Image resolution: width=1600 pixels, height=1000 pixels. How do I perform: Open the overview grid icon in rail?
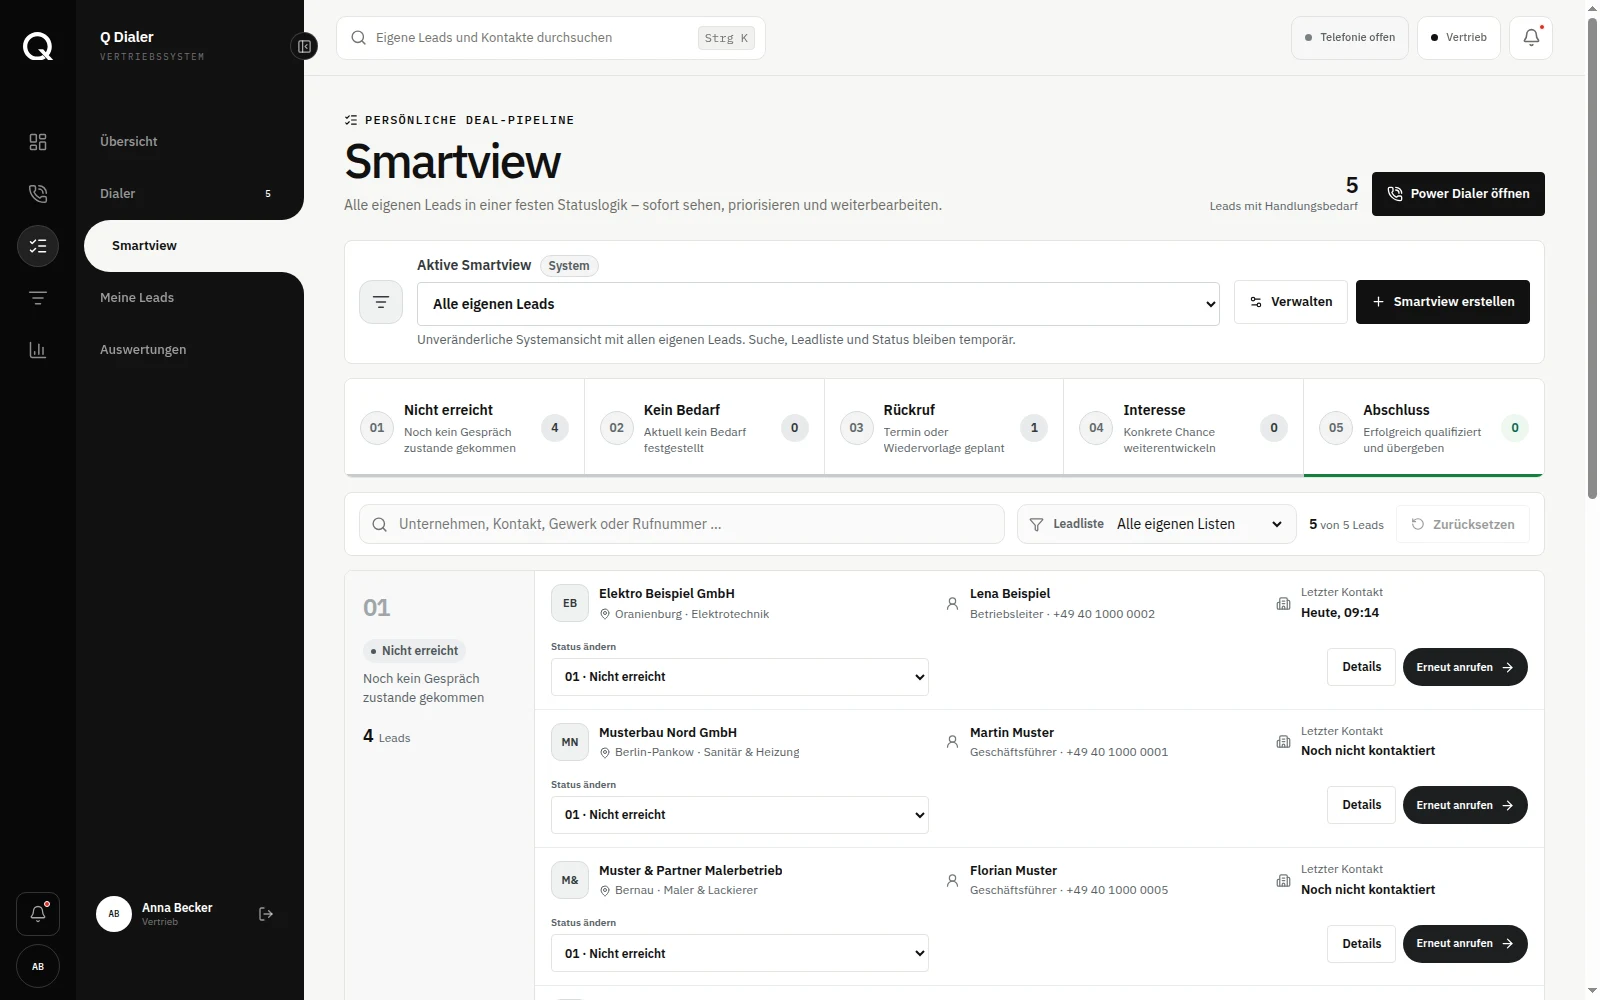pos(38,142)
